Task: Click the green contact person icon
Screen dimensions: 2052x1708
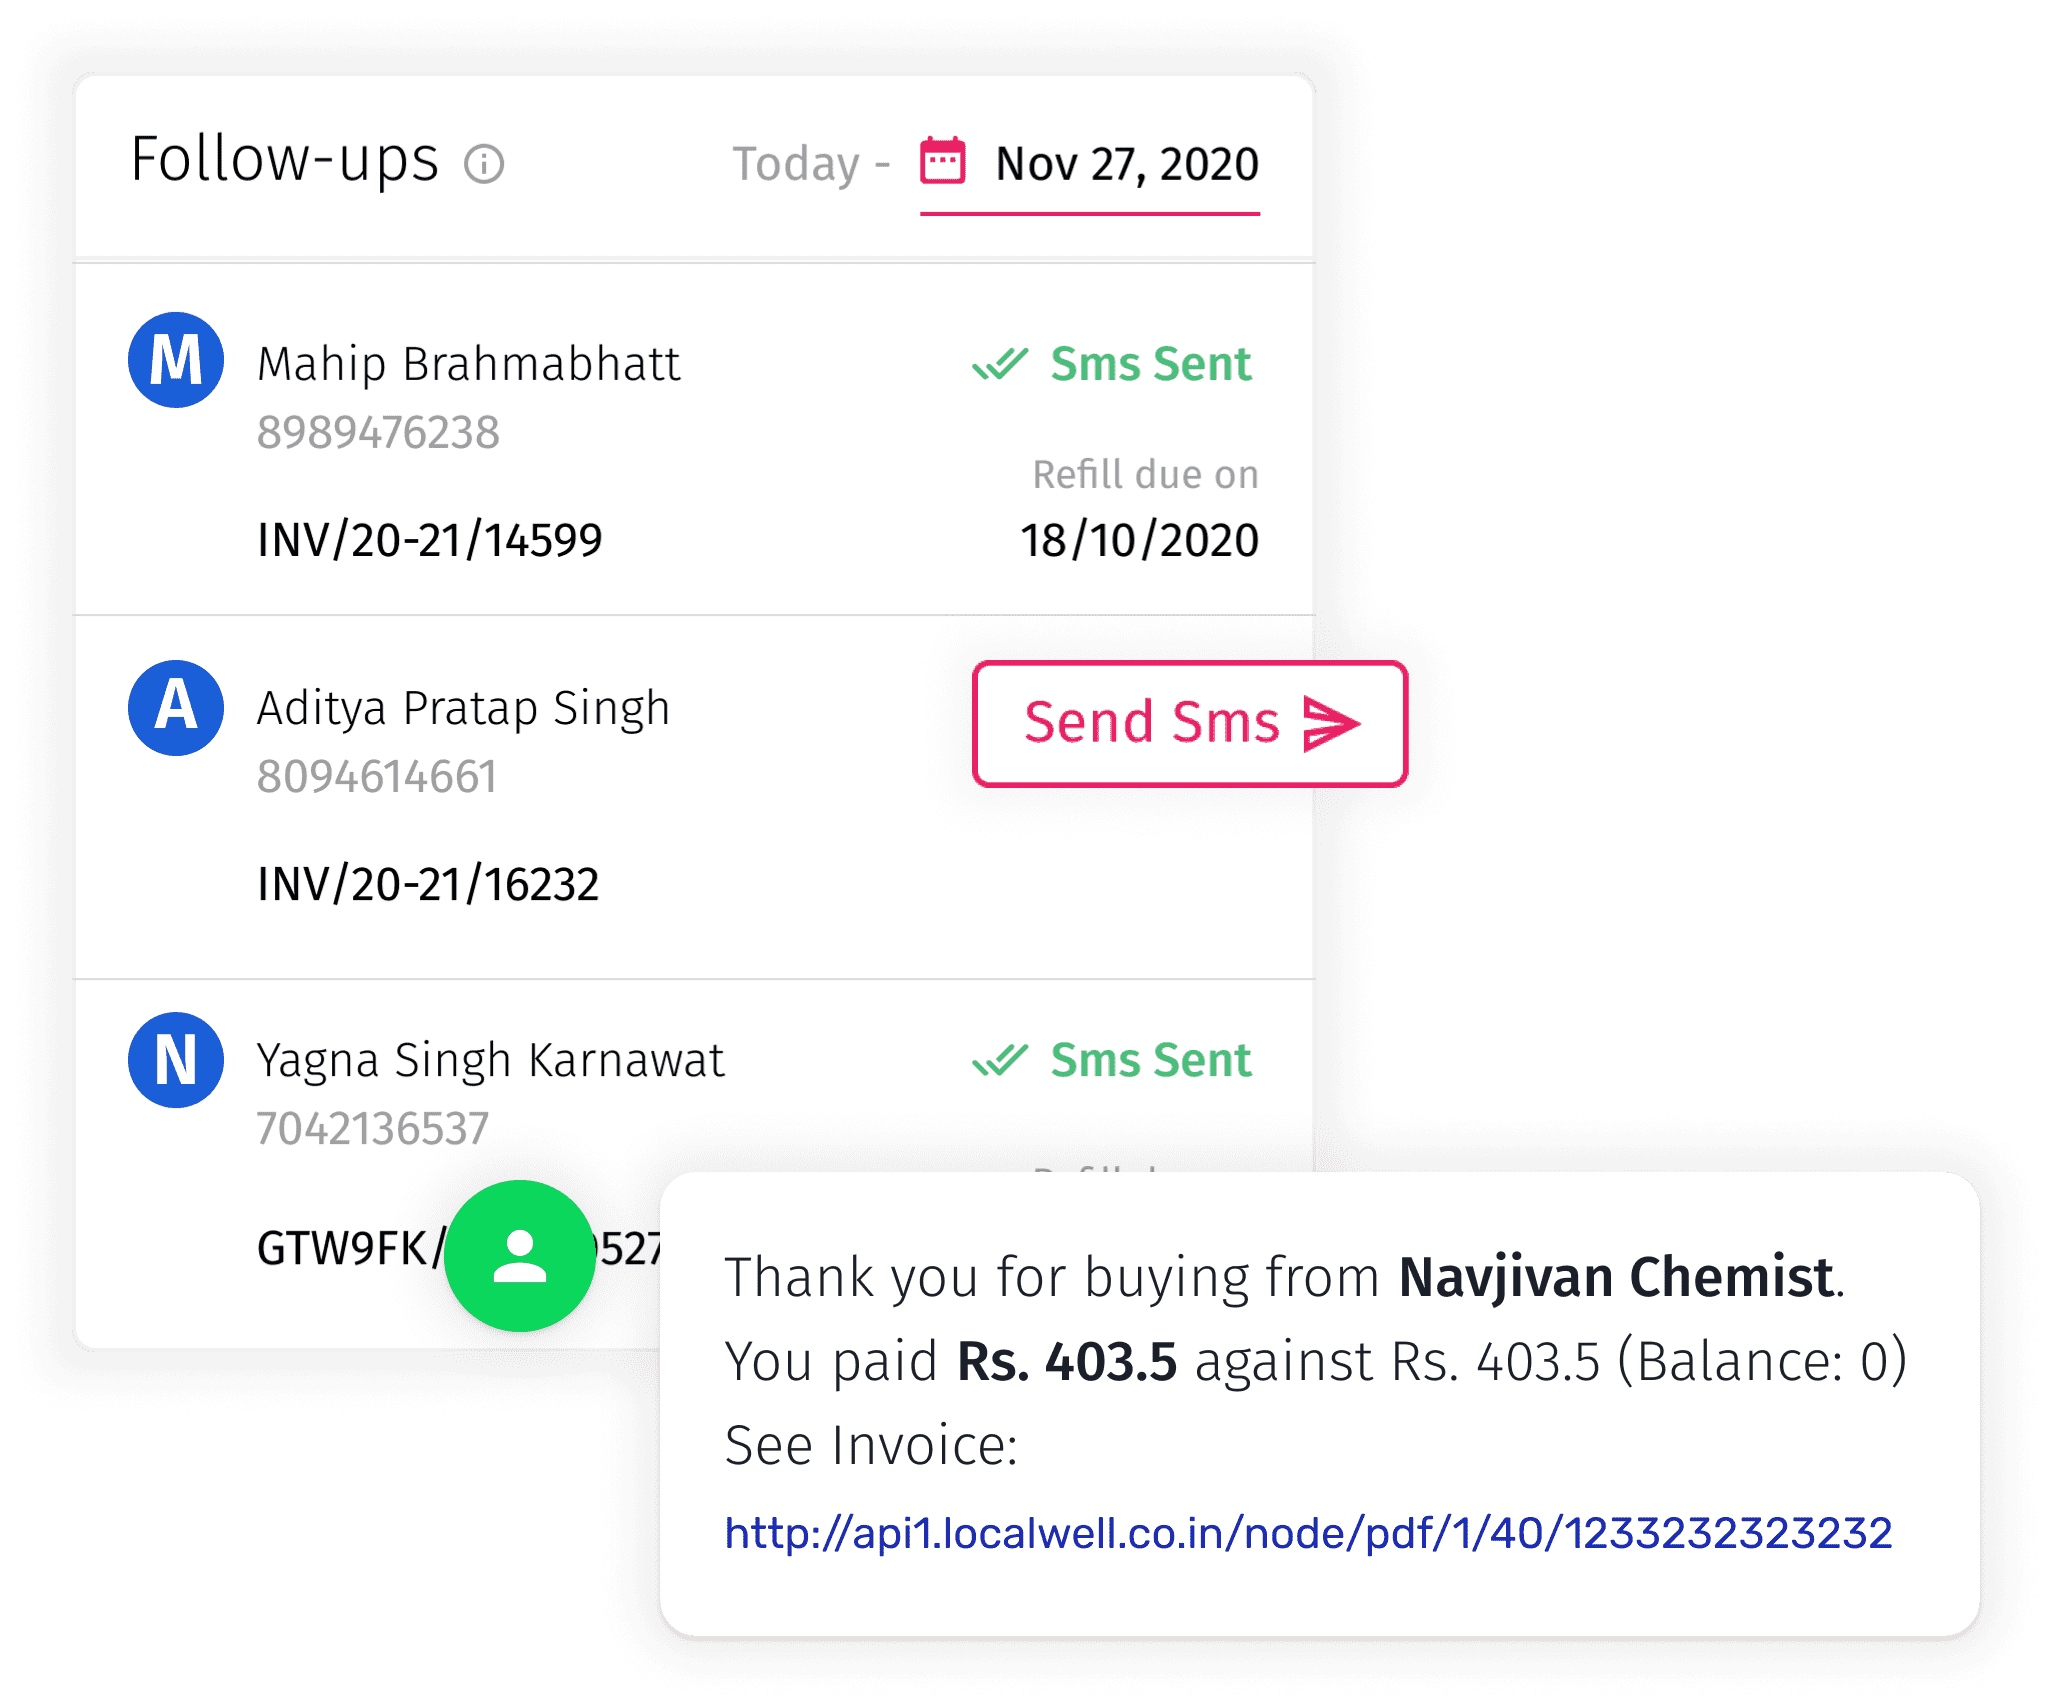Action: (520, 1255)
